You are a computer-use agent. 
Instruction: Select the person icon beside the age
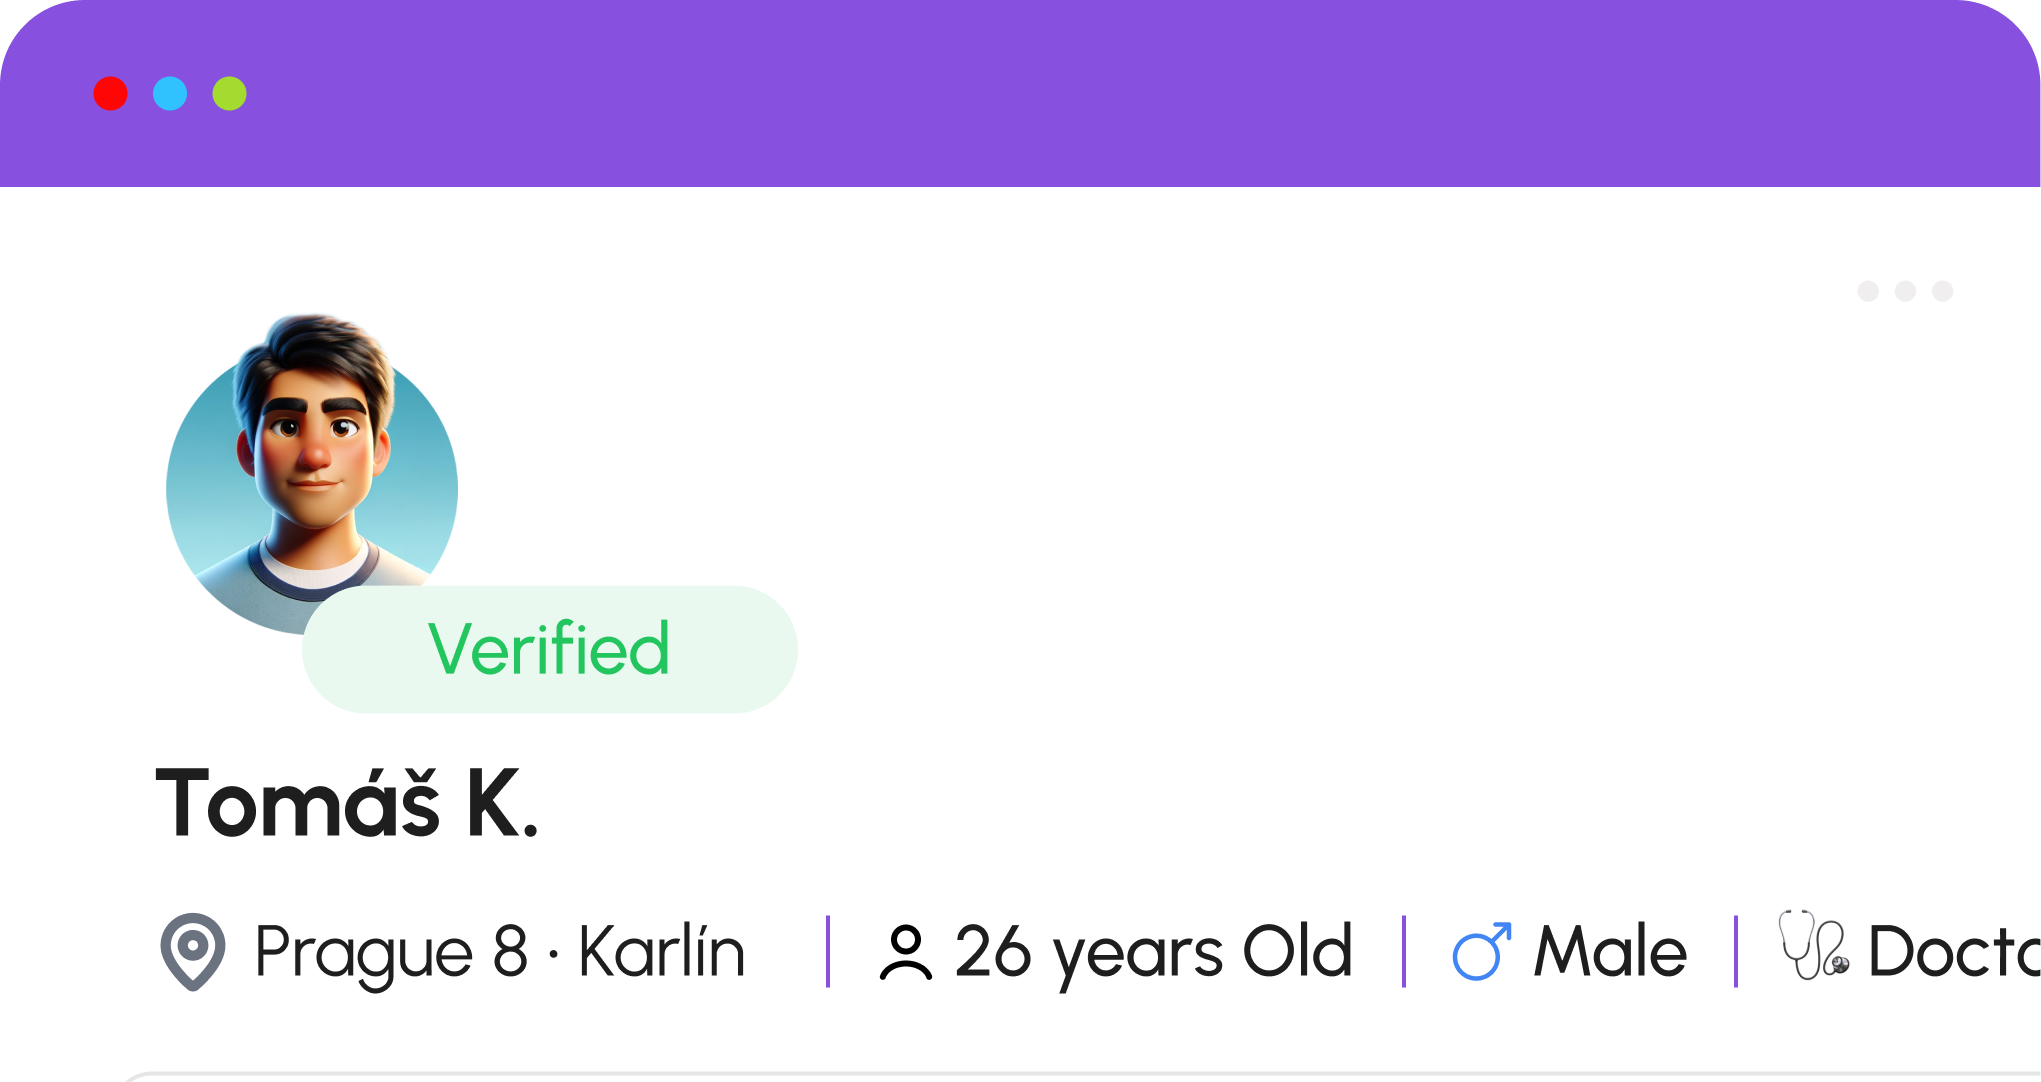coord(908,951)
